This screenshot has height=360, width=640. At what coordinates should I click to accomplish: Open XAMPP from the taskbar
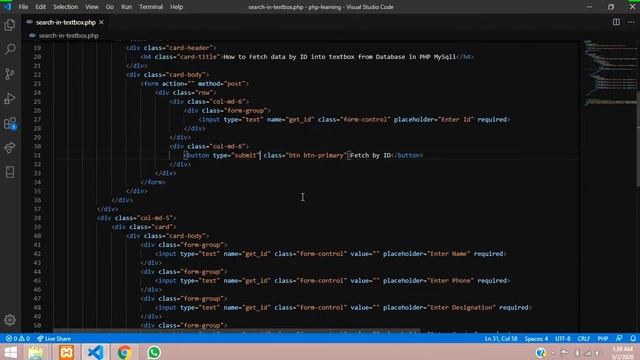click(67, 352)
